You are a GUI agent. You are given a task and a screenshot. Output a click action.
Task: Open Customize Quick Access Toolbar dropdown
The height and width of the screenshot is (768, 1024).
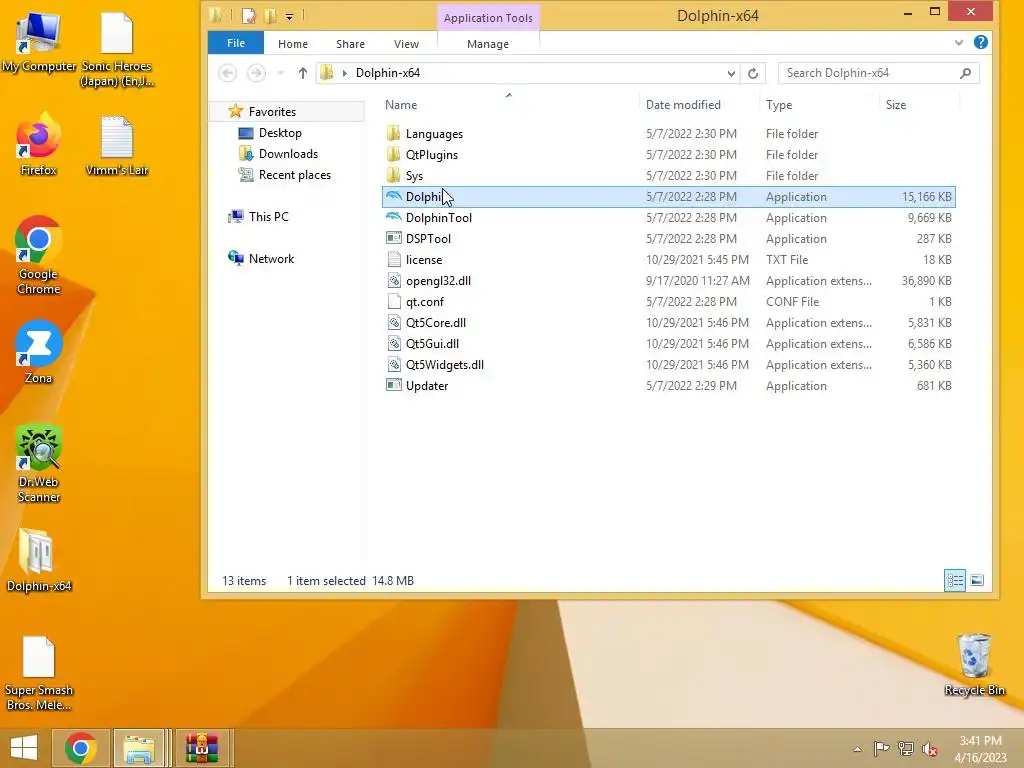[x=289, y=16]
